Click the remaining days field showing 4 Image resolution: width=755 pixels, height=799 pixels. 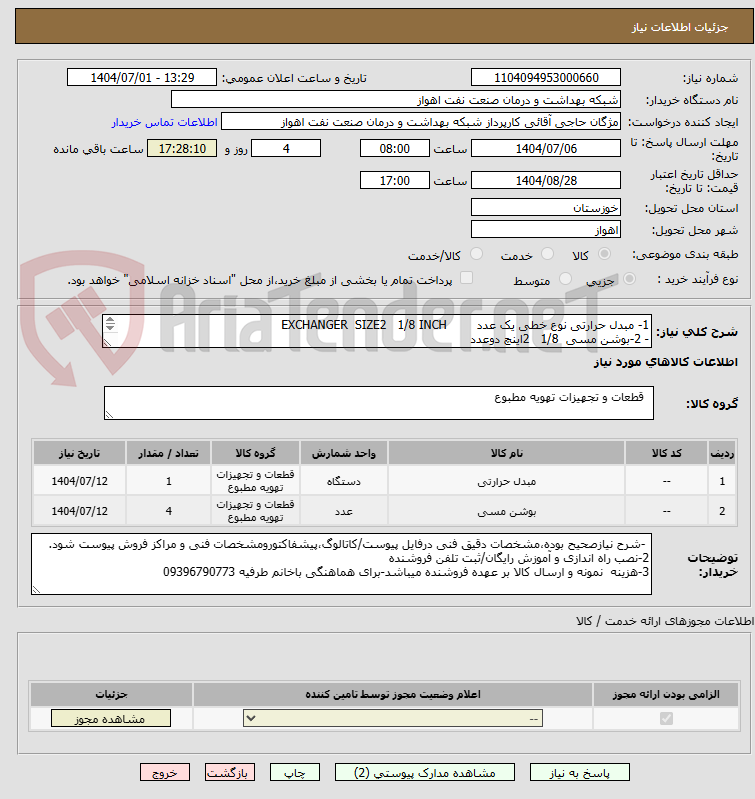point(286,148)
